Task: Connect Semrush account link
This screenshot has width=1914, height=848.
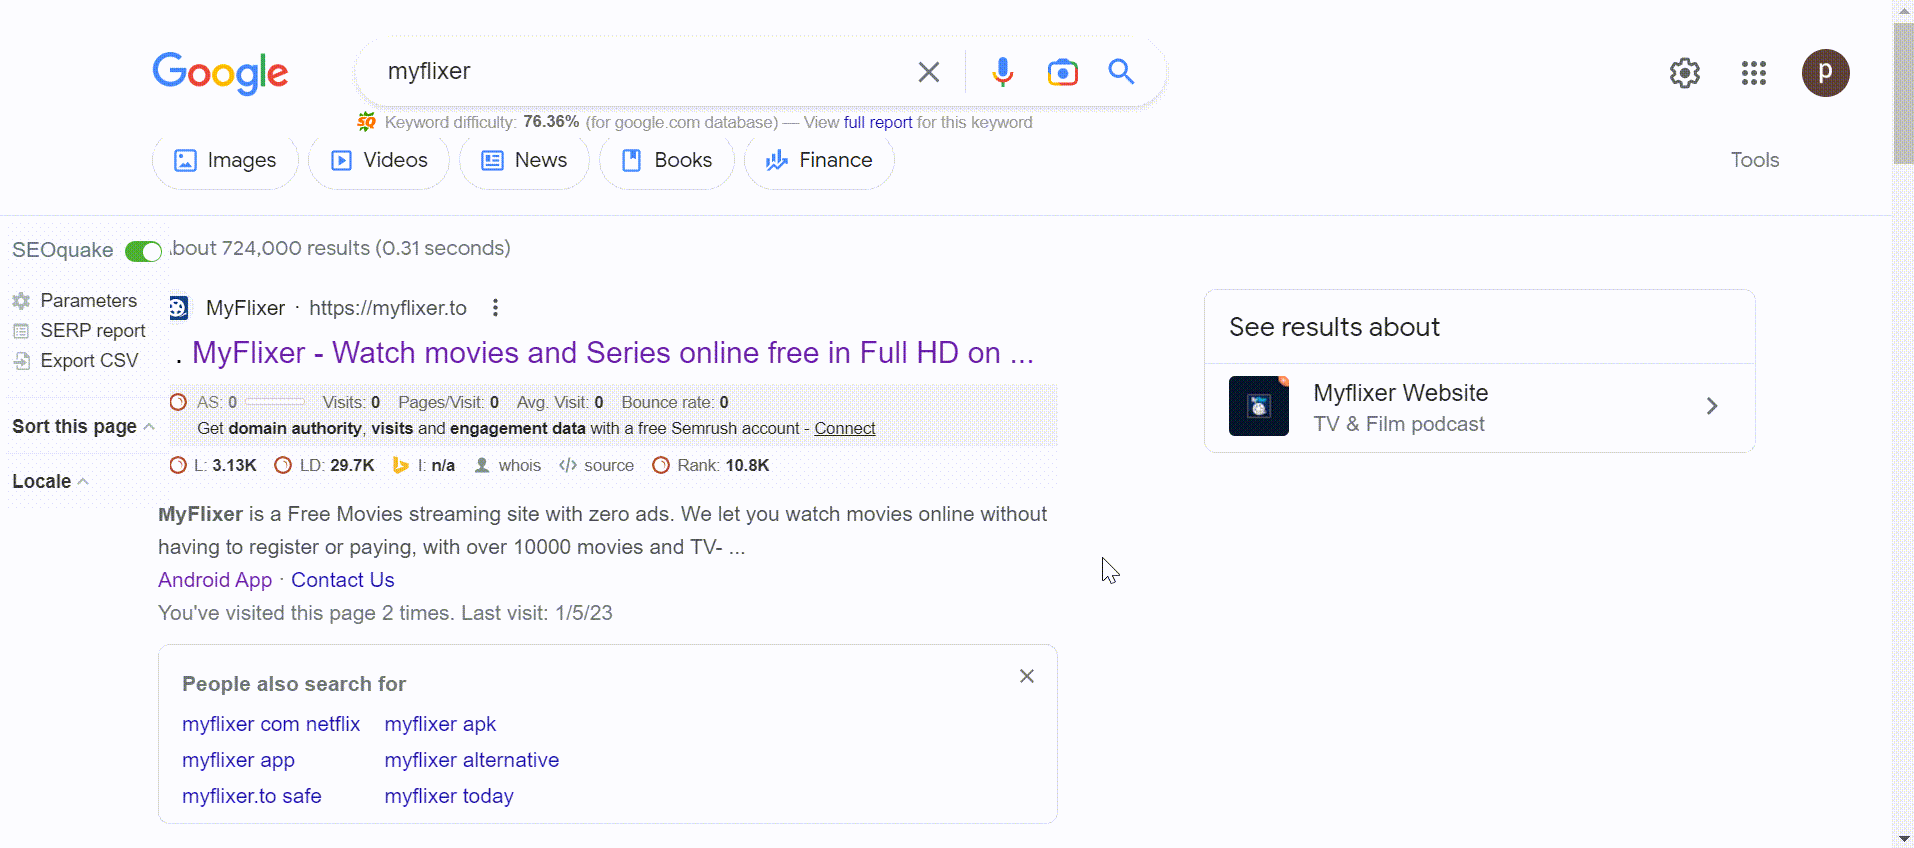Action: [844, 428]
